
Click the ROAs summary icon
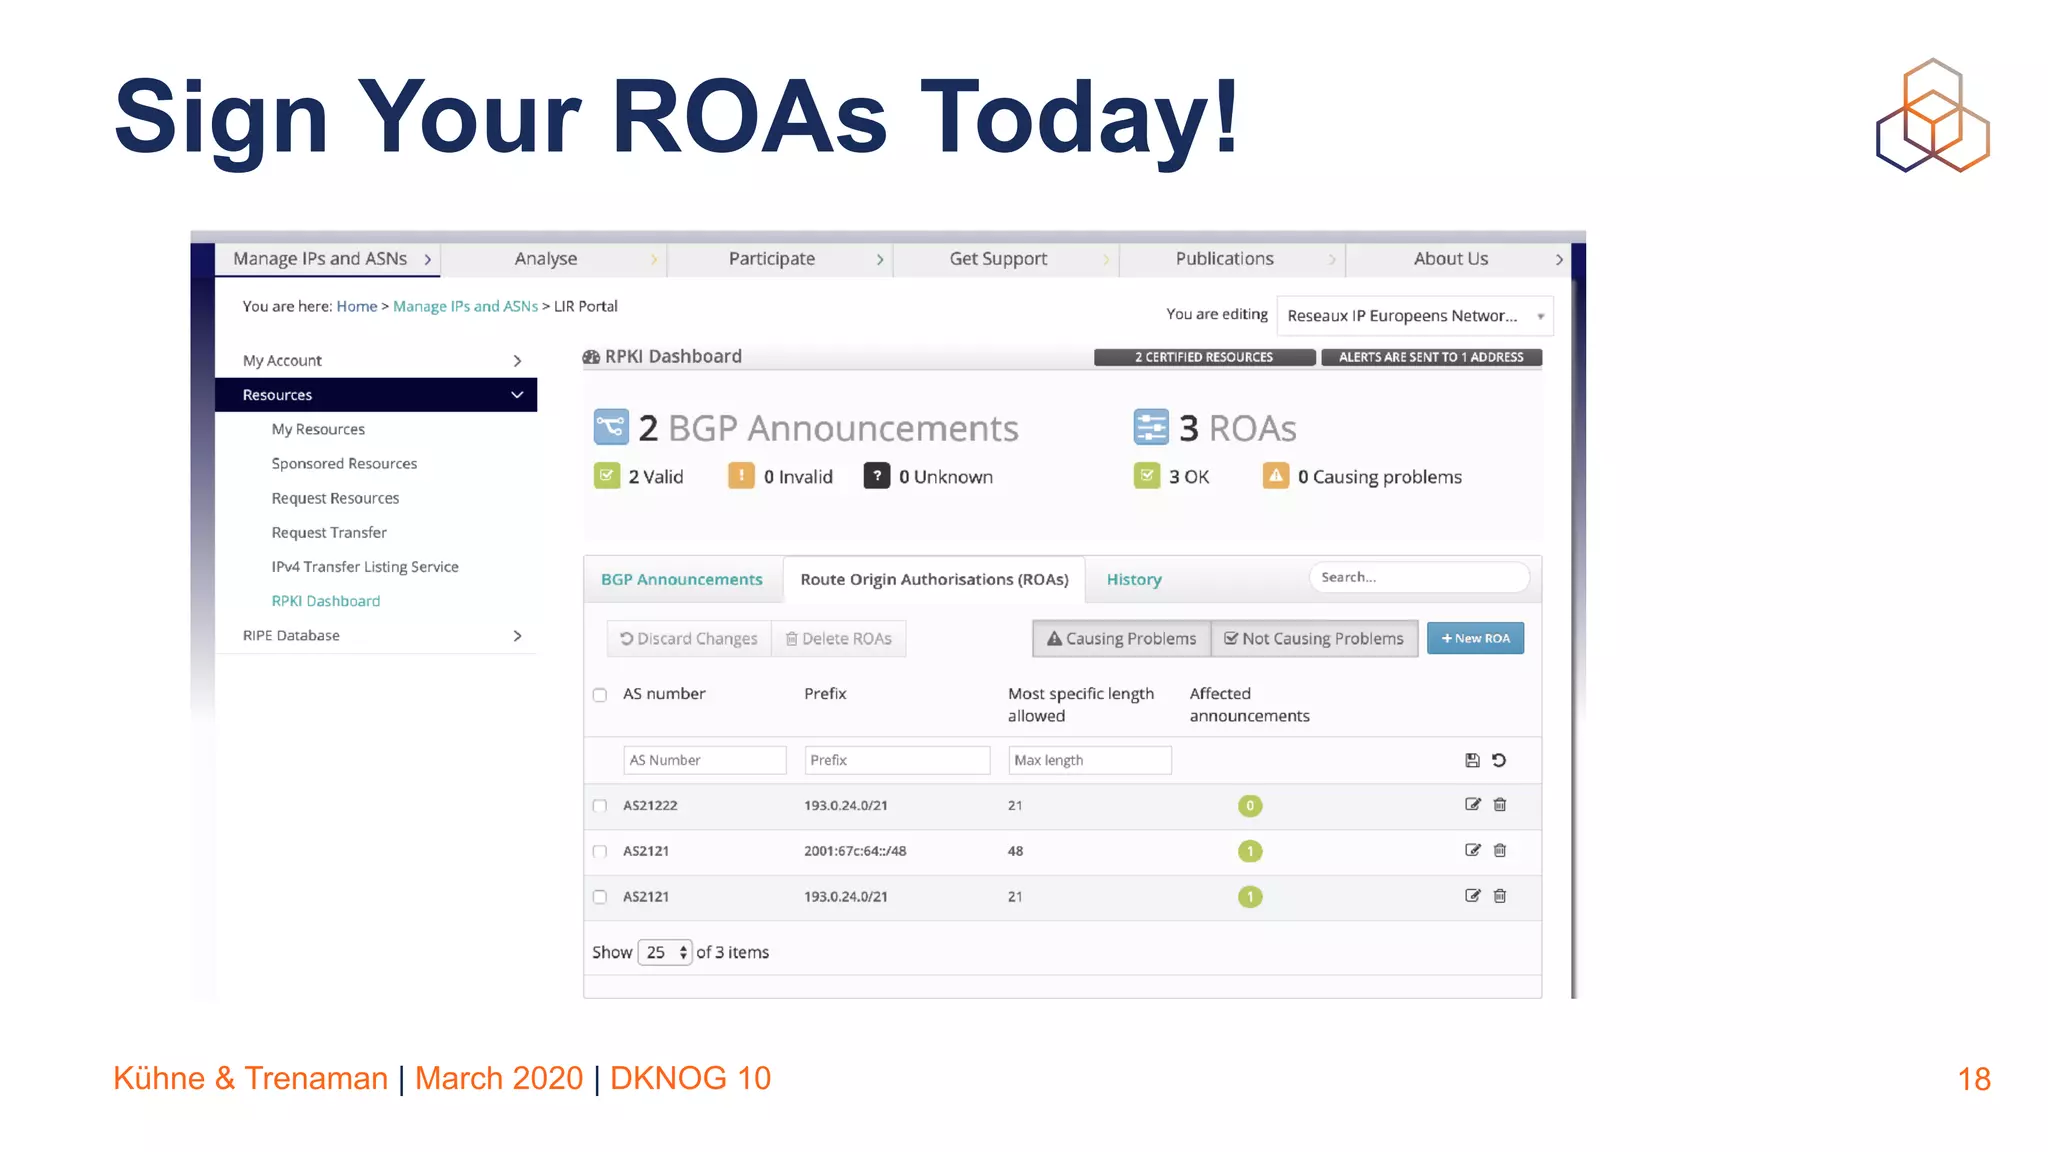[x=1151, y=427]
